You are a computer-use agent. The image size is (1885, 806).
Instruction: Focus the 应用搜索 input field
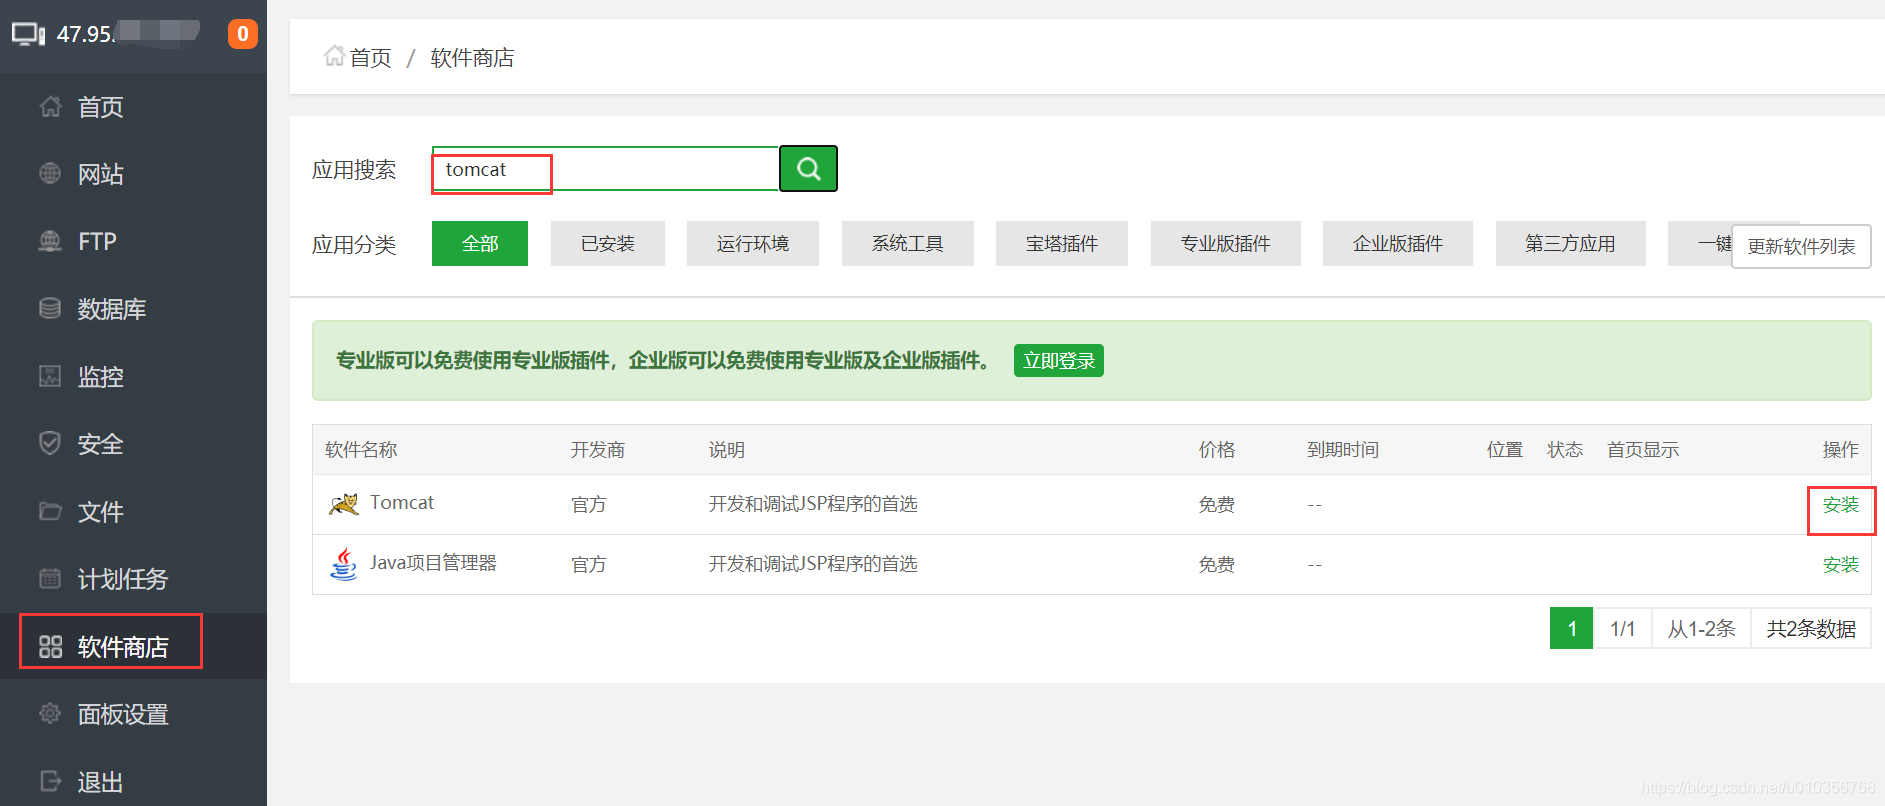point(606,168)
